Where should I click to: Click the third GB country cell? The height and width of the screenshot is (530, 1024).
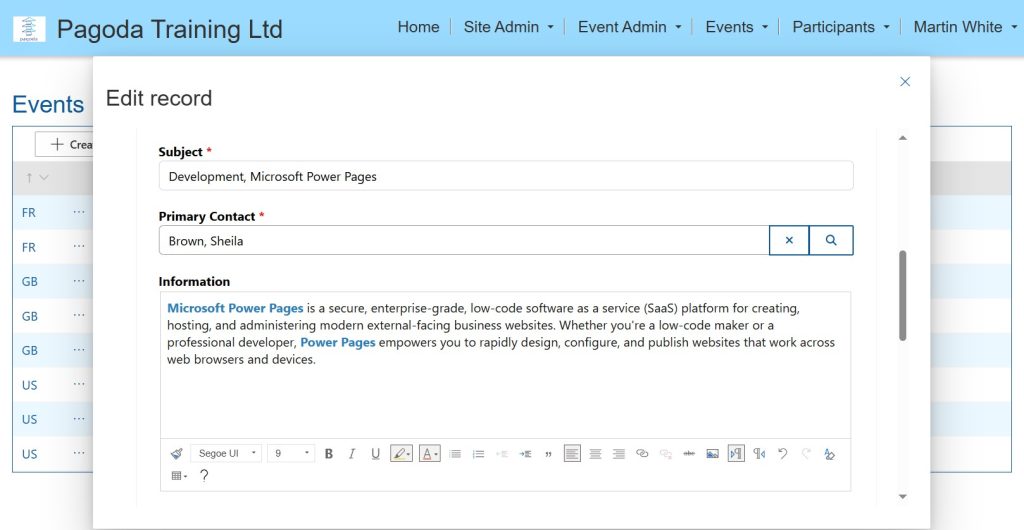(x=29, y=351)
